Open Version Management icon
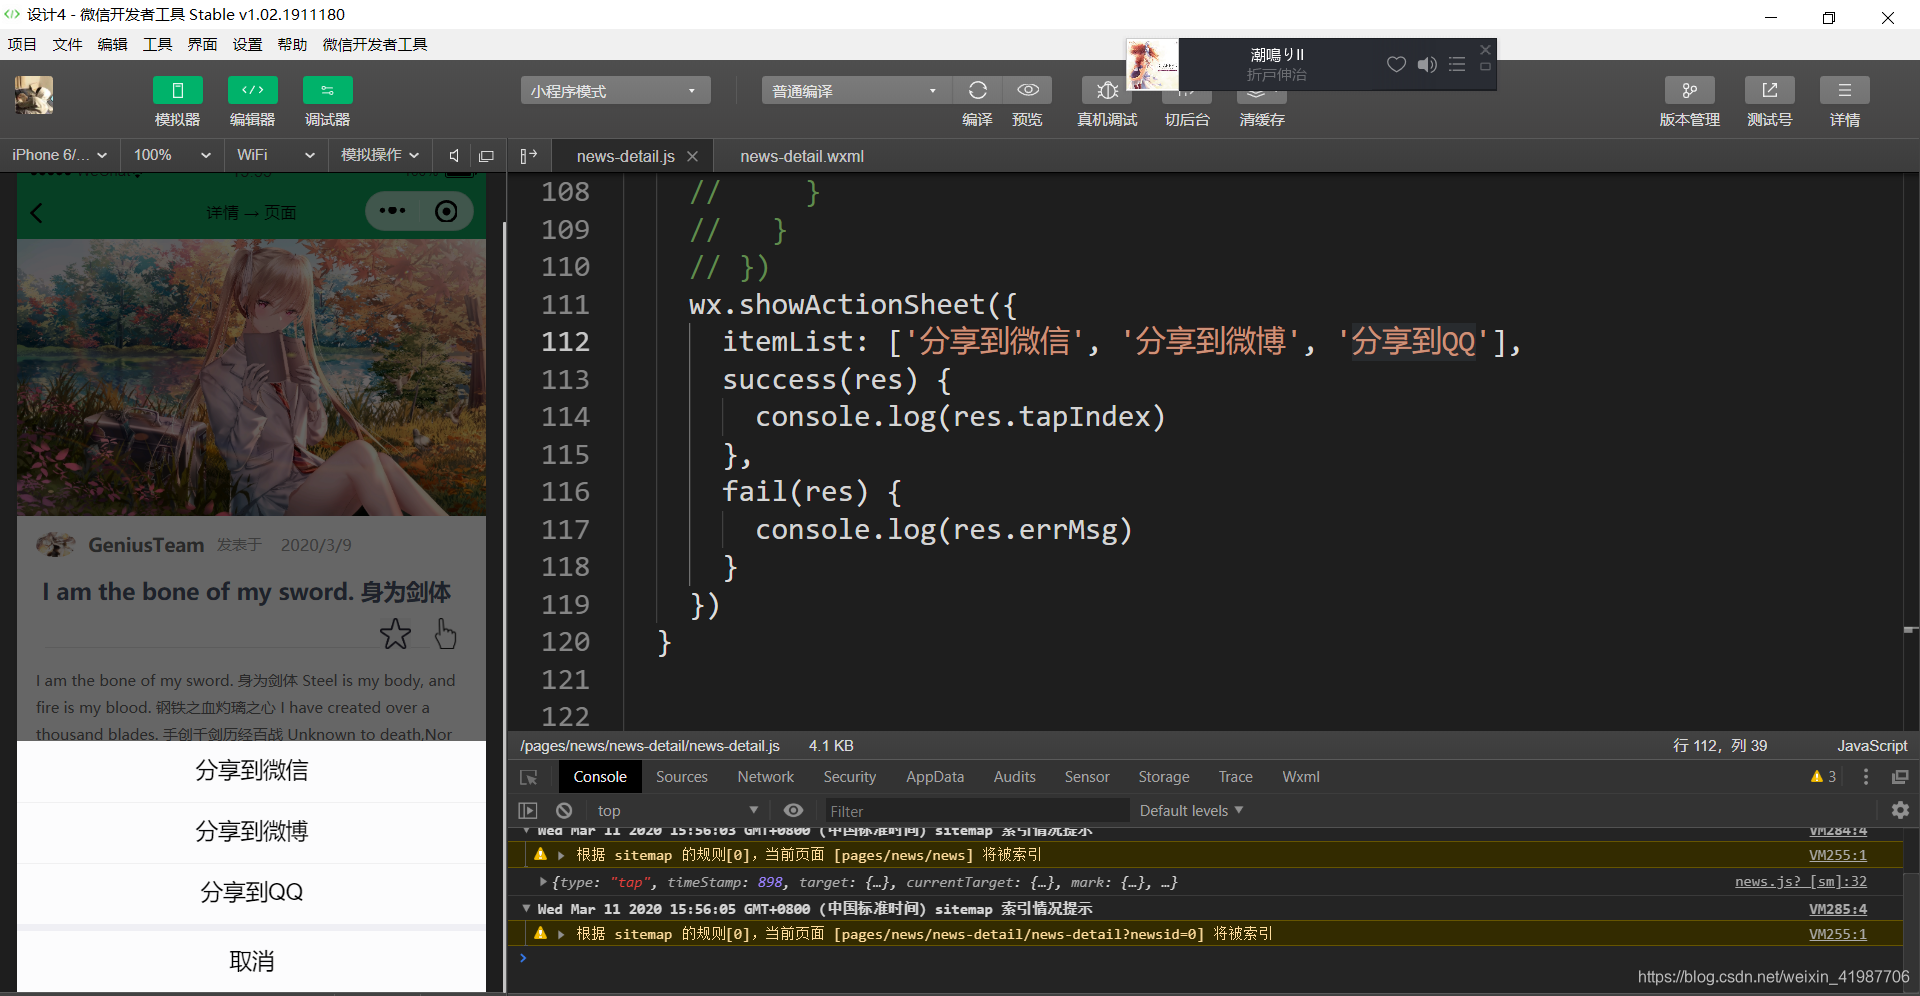The width and height of the screenshot is (1920, 996). click(1689, 90)
